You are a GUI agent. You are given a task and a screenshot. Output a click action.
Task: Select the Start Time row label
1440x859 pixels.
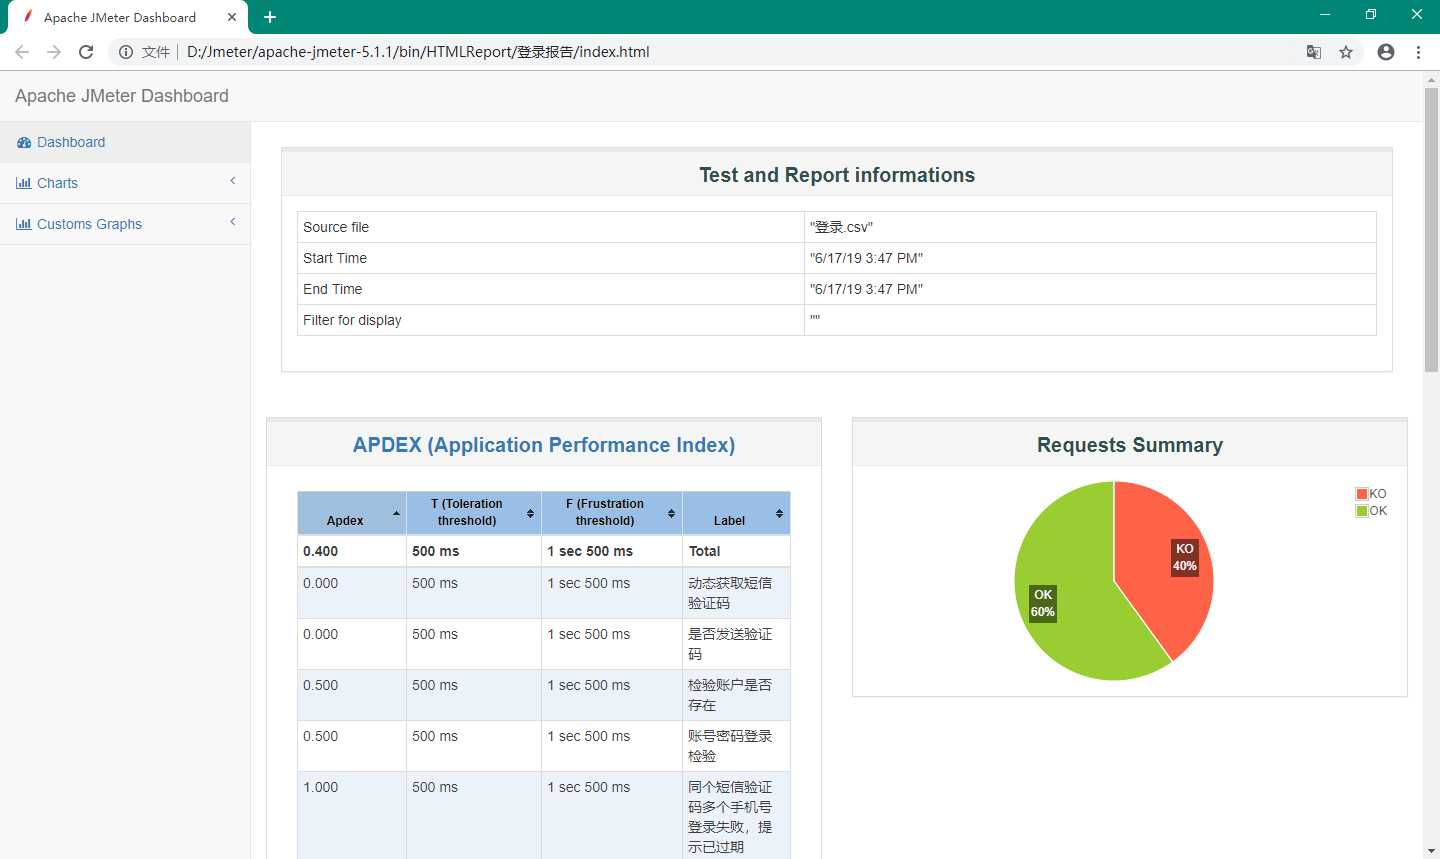335,258
